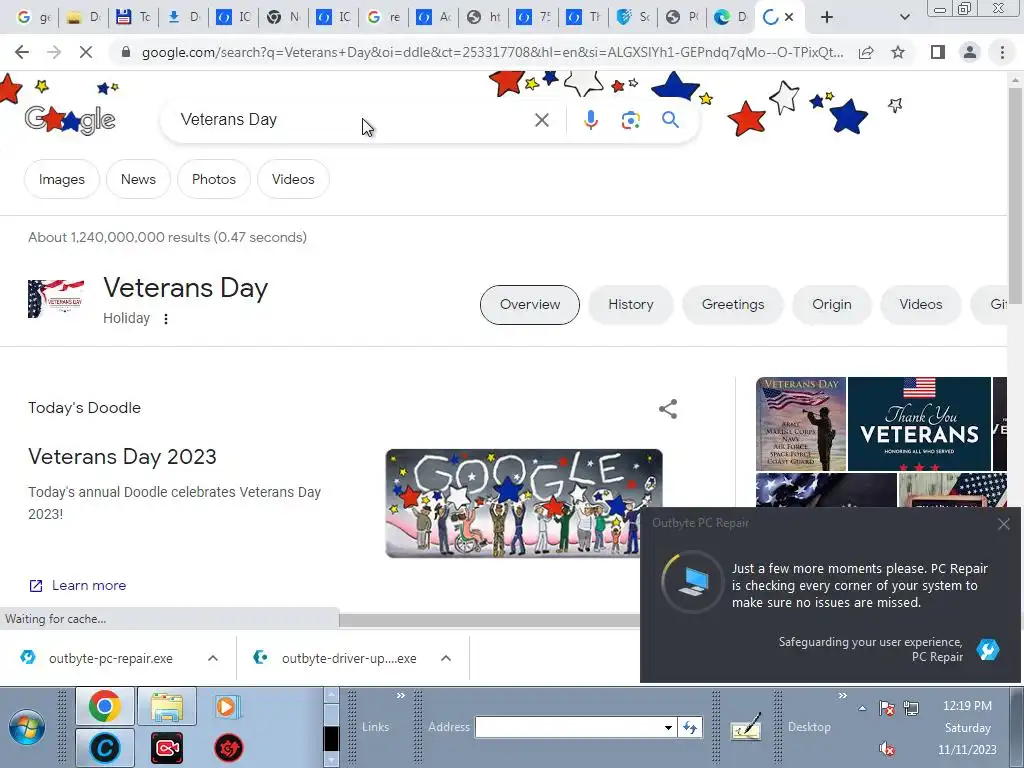Image resolution: width=1024 pixels, height=768 pixels.
Task: Click the blue magnifier search icon
Action: pos(670,120)
